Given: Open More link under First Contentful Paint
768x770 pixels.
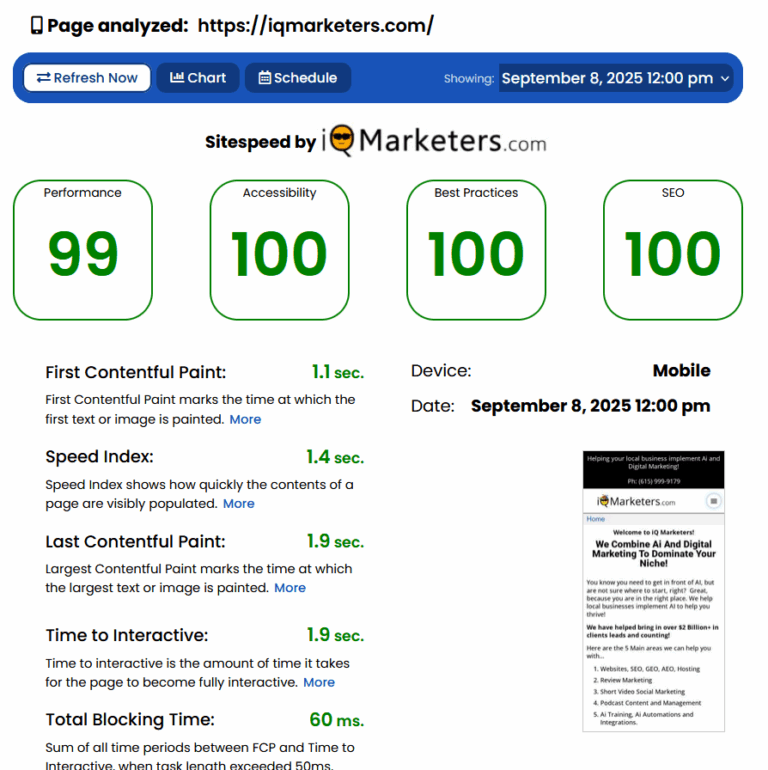Looking at the screenshot, I should coord(245,419).
